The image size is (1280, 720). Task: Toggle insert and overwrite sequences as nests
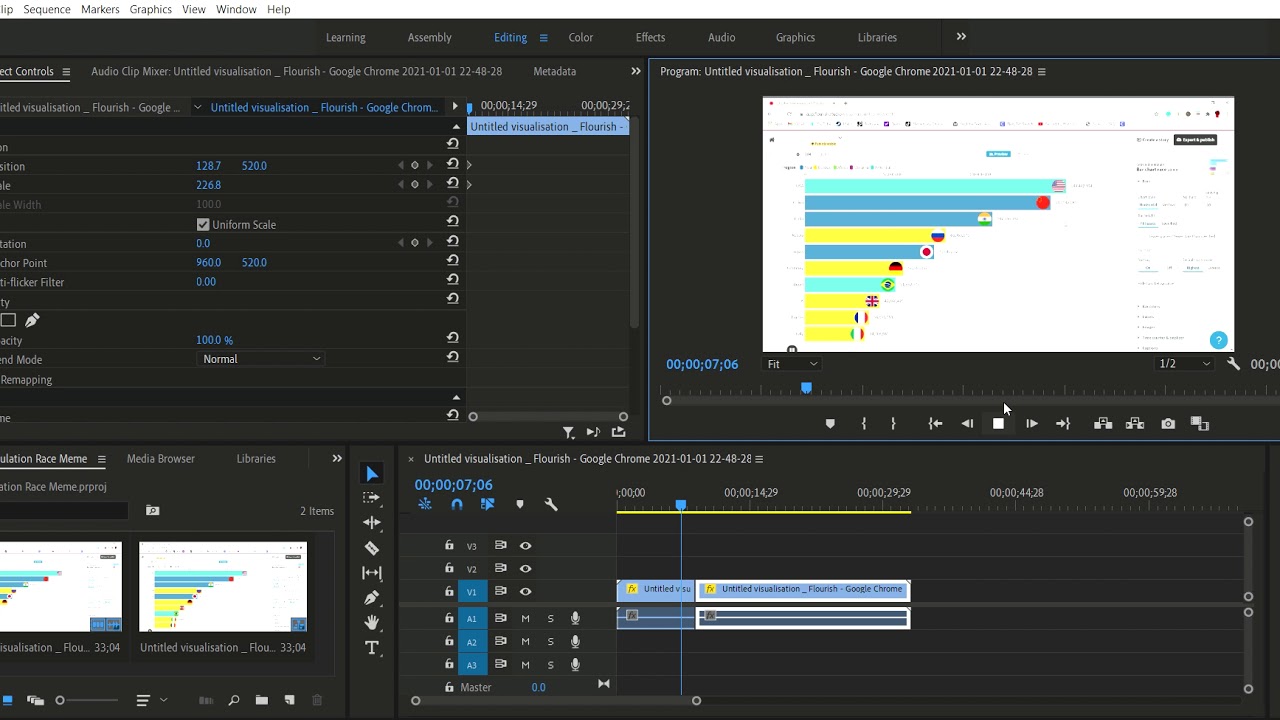pos(425,504)
